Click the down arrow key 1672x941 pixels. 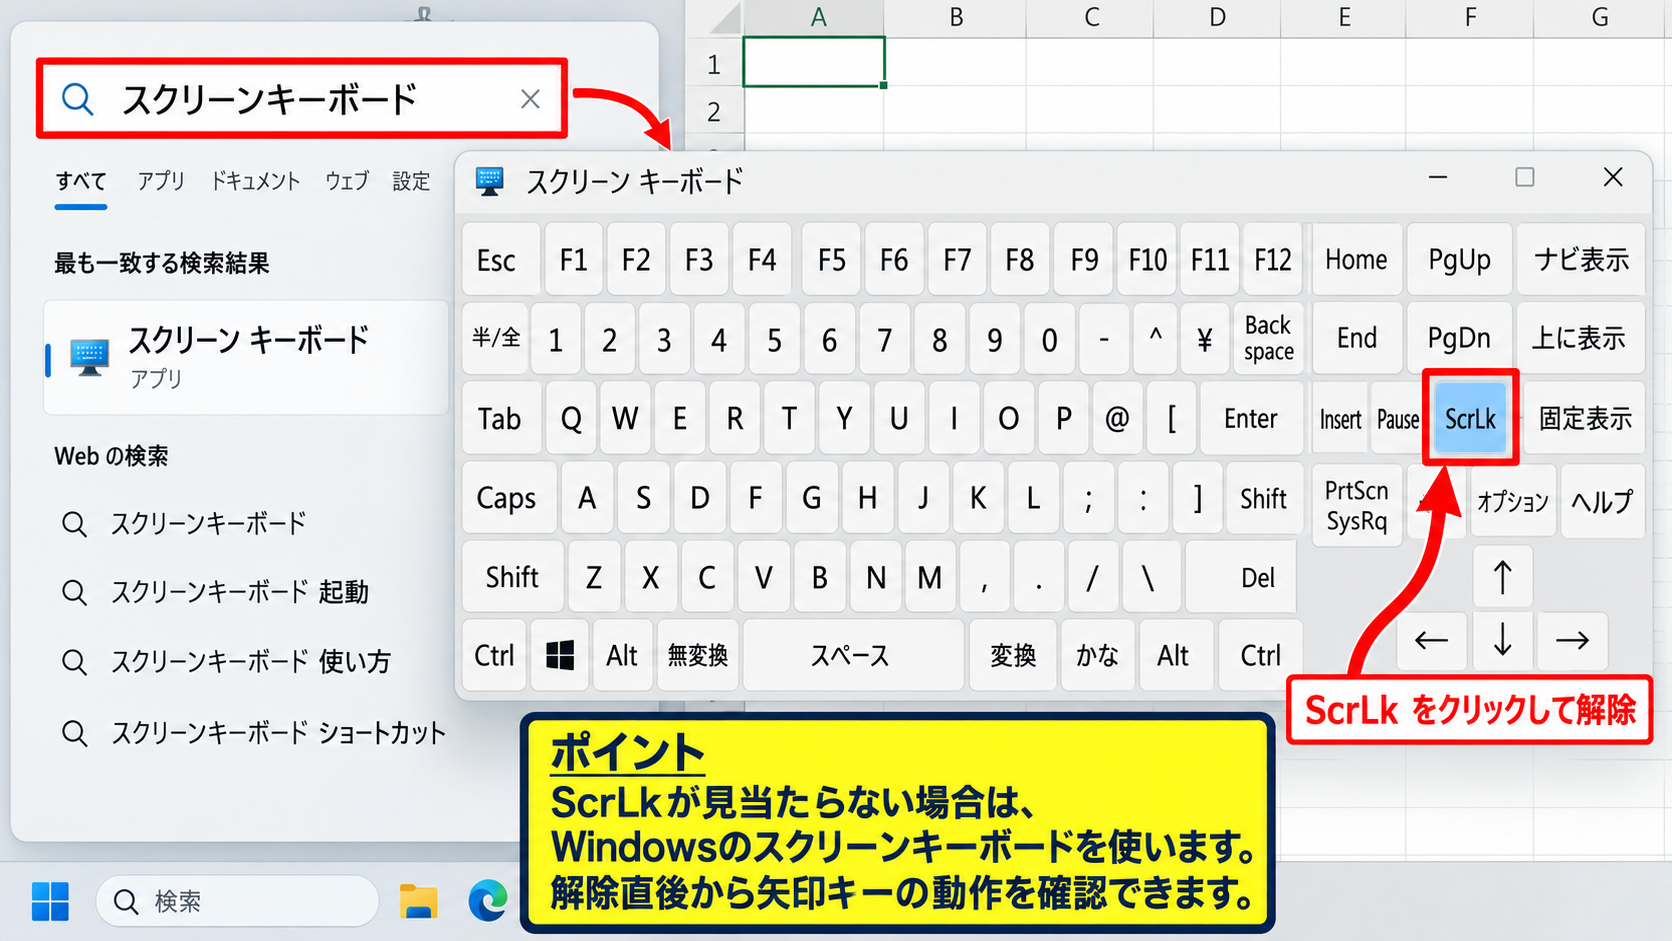point(1502,640)
